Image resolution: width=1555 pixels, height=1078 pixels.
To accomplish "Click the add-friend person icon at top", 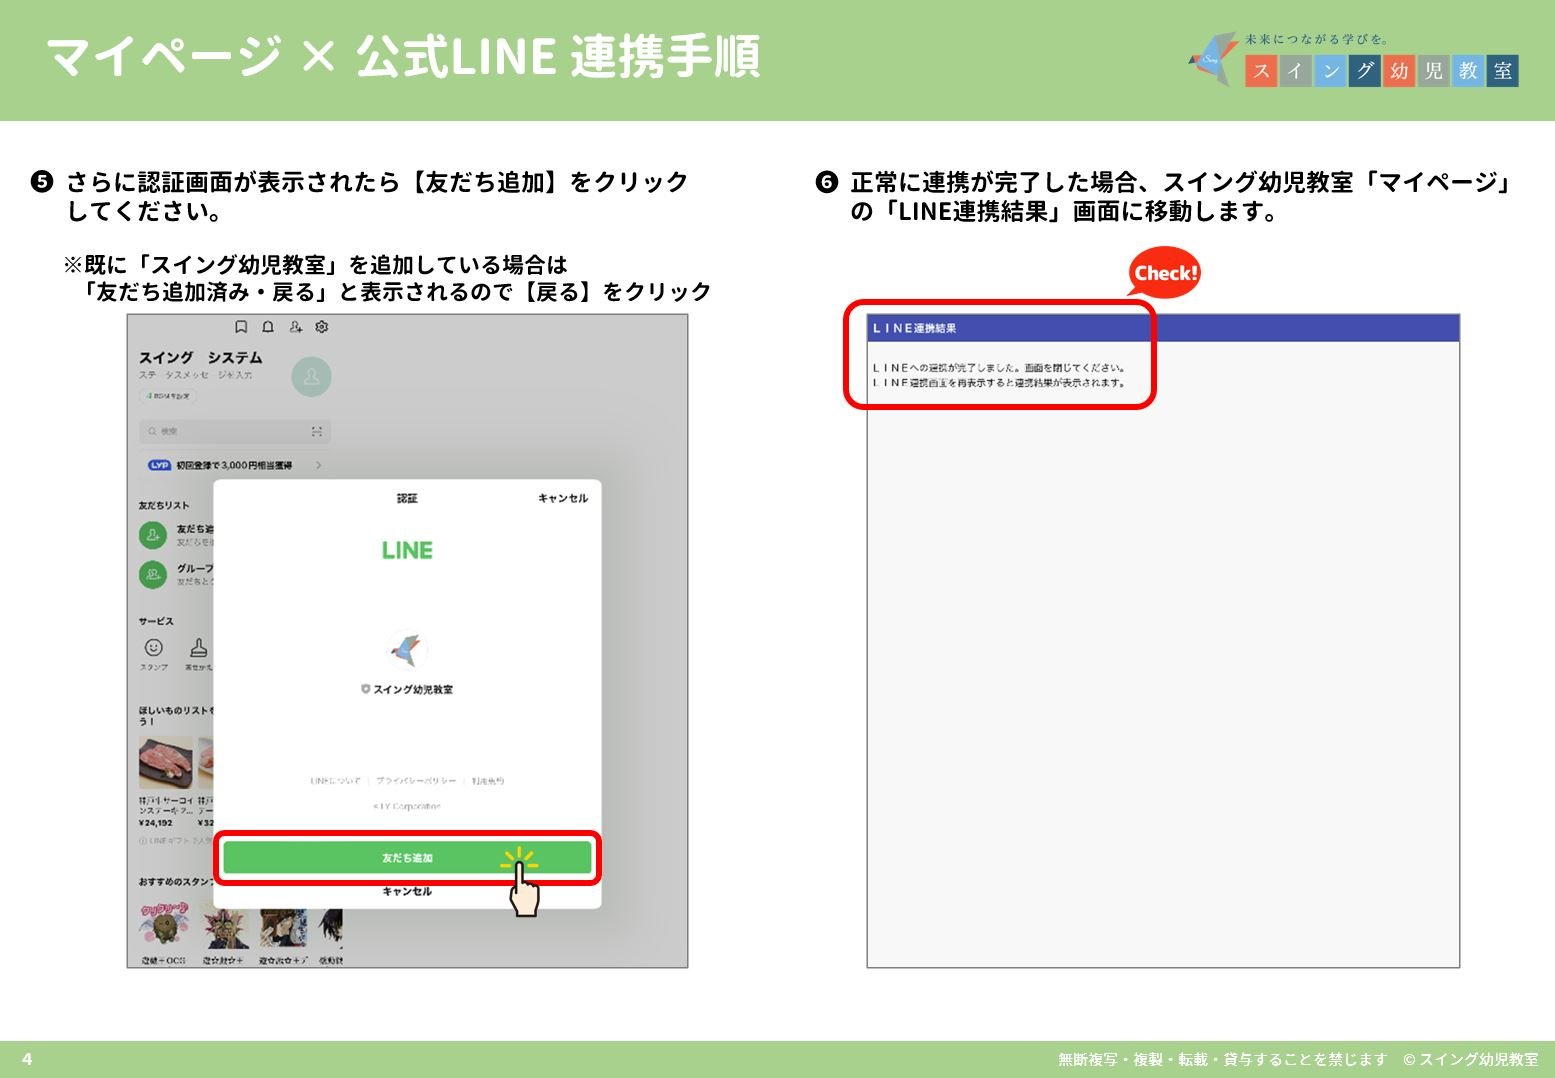I will pyautogui.click(x=295, y=327).
